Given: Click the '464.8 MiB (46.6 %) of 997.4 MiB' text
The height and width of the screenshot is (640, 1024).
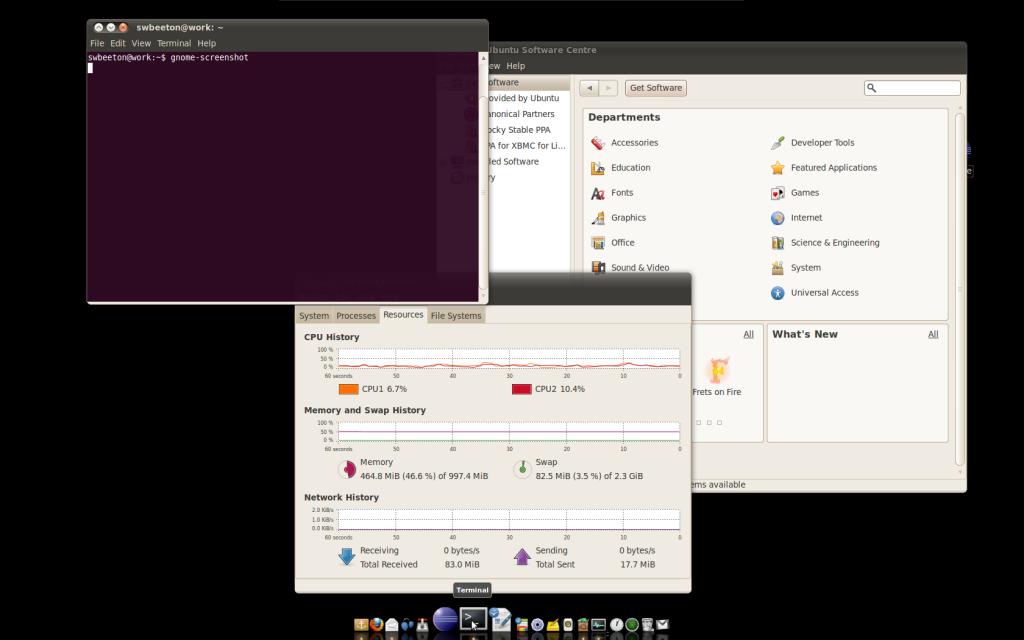Looking at the screenshot, I should 424,476.
